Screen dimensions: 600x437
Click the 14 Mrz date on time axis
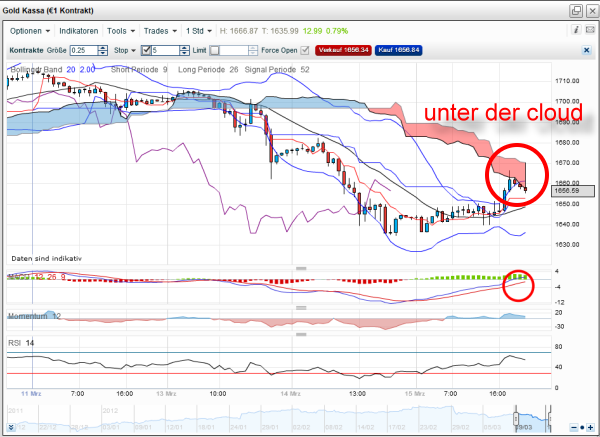tap(290, 393)
